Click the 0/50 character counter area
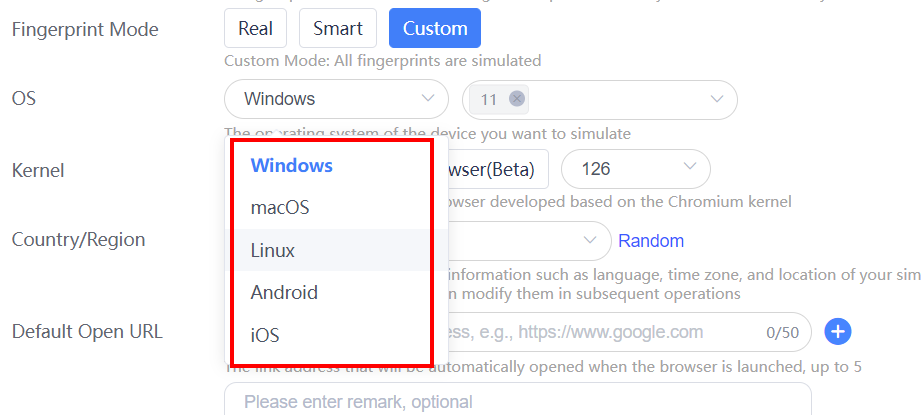The height and width of the screenshot is (415, 922). pos(783,333)
